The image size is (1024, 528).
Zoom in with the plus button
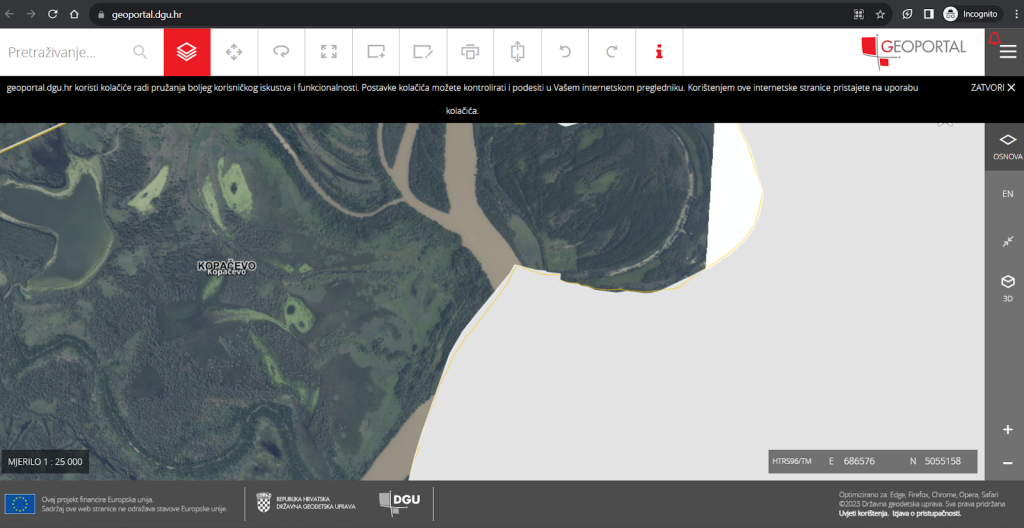(1007, 429)
